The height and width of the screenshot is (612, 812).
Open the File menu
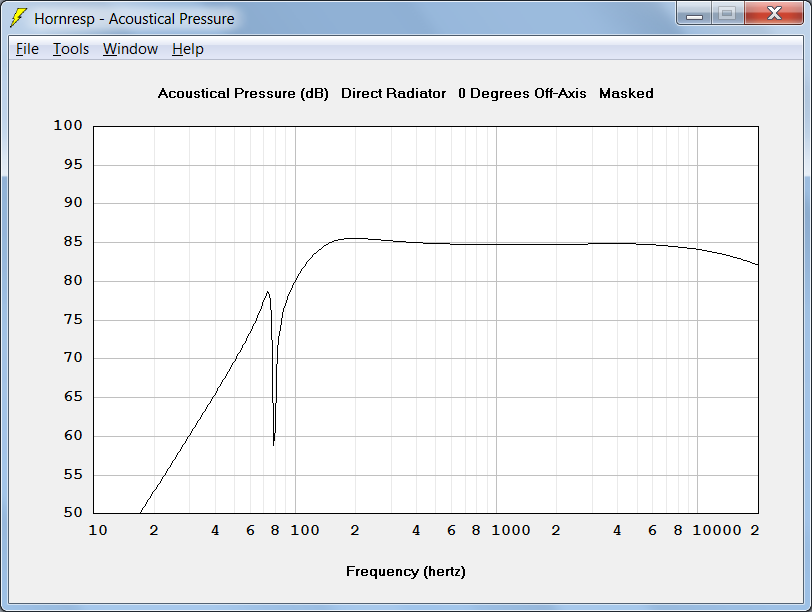pos(27,49)
